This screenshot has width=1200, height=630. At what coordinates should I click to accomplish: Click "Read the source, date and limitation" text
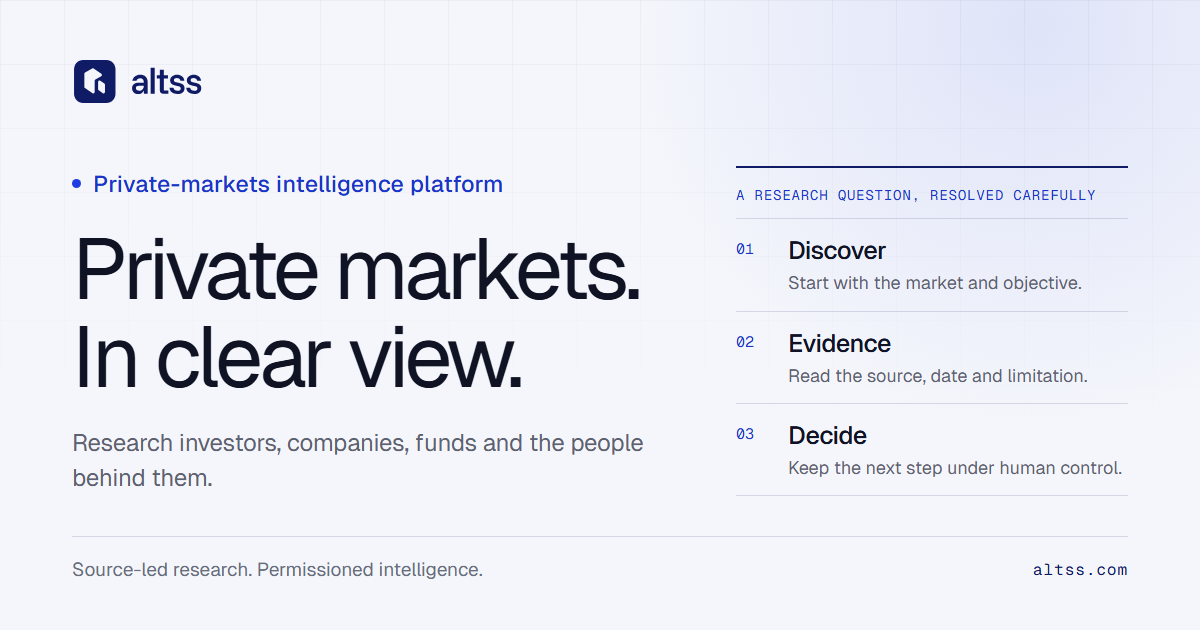click(938, 376)
